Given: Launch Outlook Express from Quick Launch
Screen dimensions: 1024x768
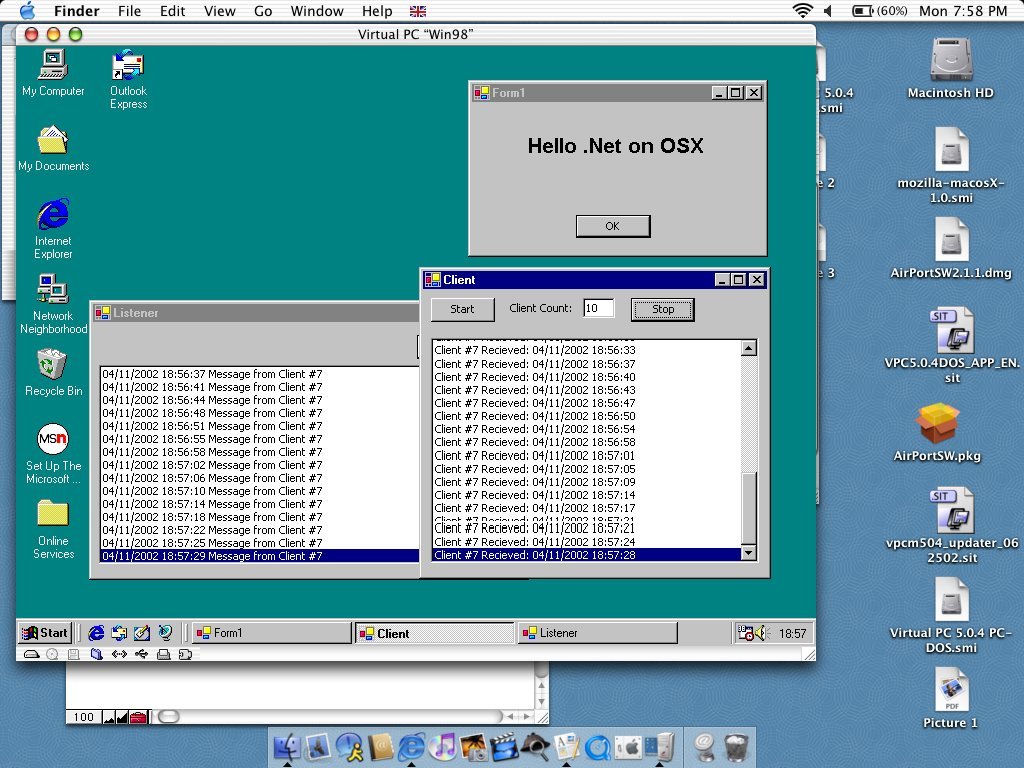Looking at the screenshot, I should pyautogui.click(x=119, y=633).
